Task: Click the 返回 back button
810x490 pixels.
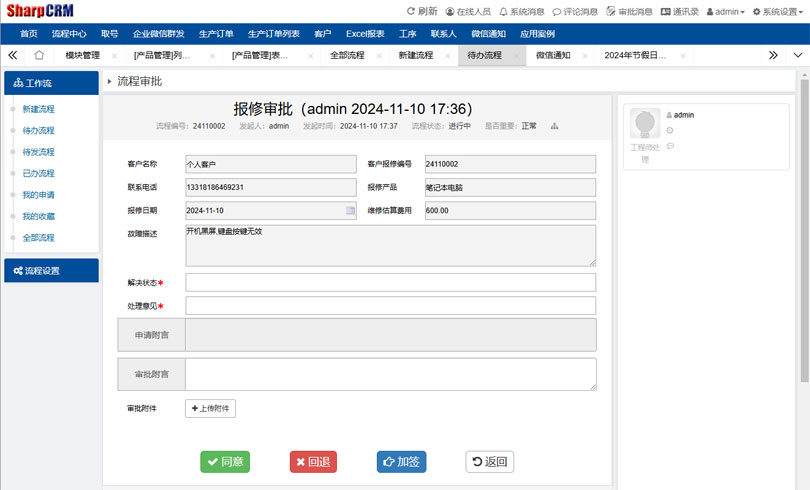Action: tap(490, 462)
